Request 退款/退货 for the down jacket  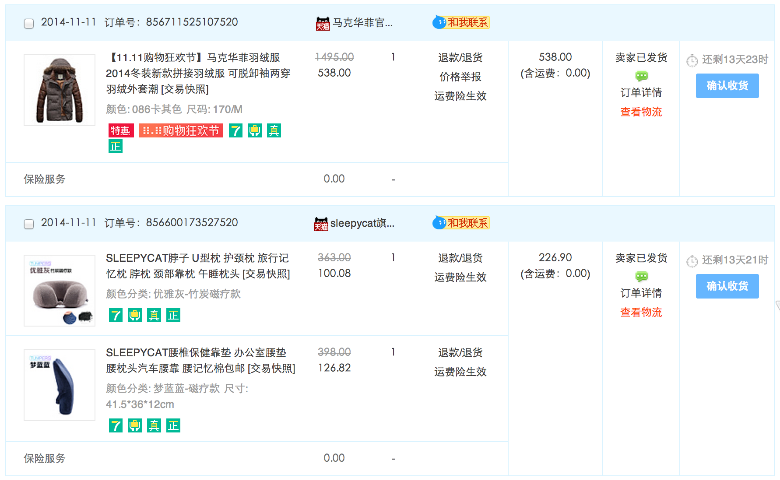pos(460,58)
